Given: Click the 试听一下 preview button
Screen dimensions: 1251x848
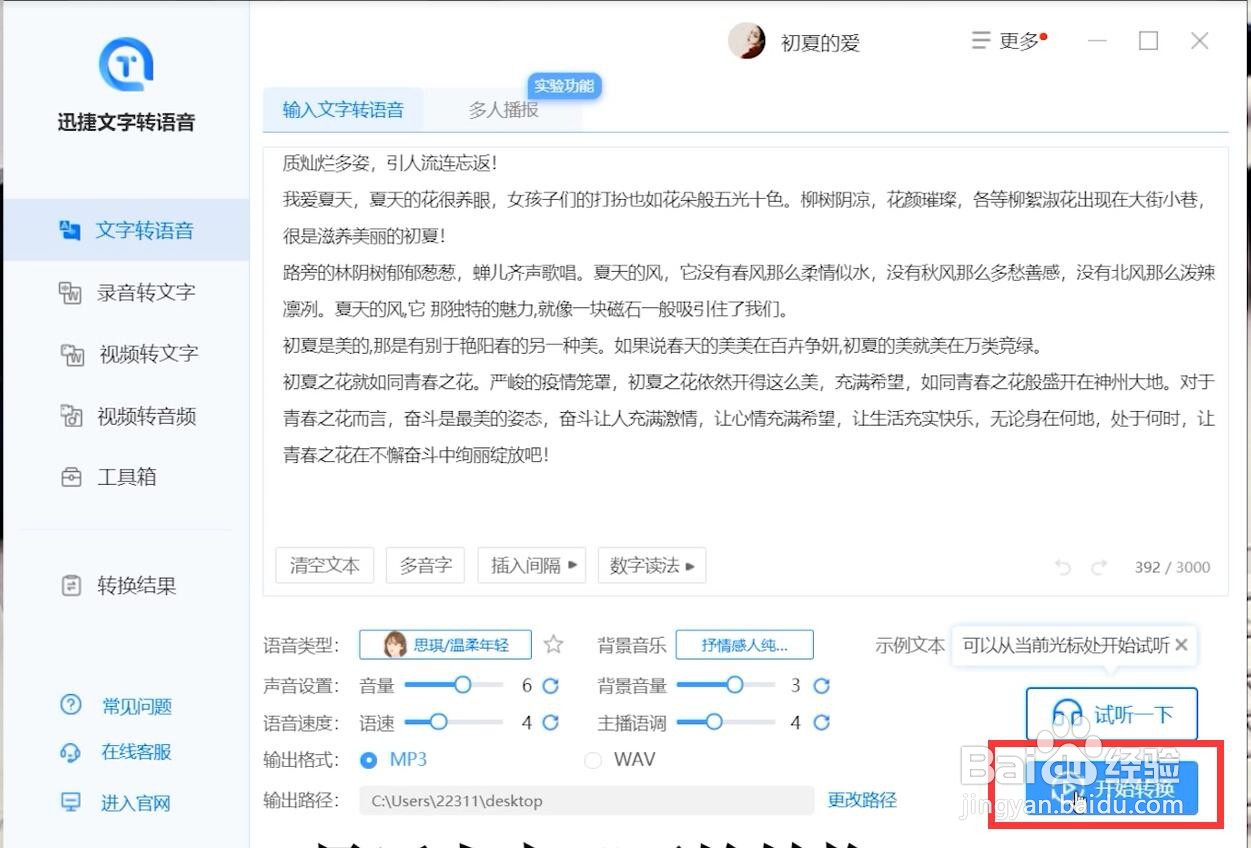Looking at the screenshot, I should point(1112,714).
